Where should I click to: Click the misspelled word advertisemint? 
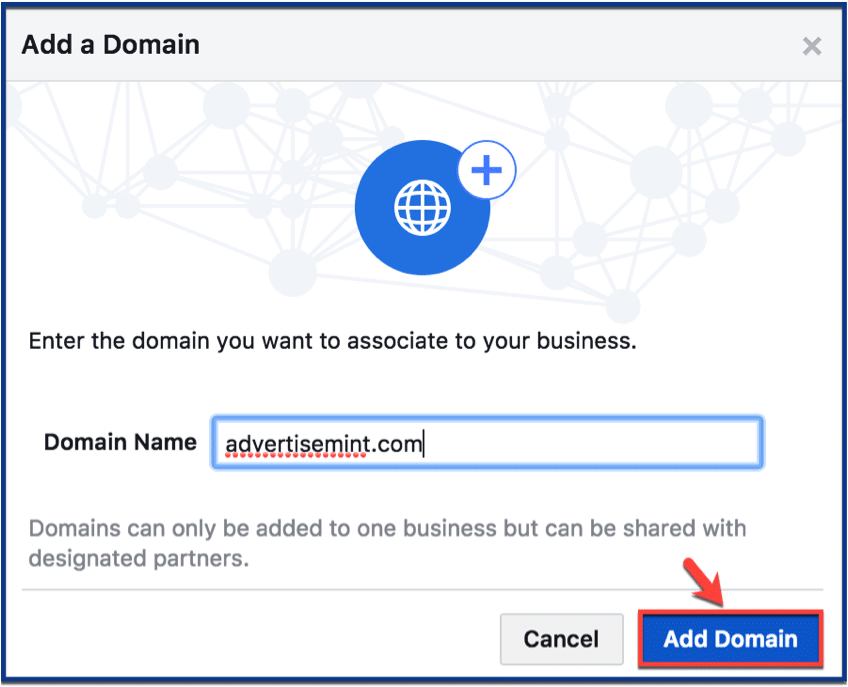pos(297,445)
